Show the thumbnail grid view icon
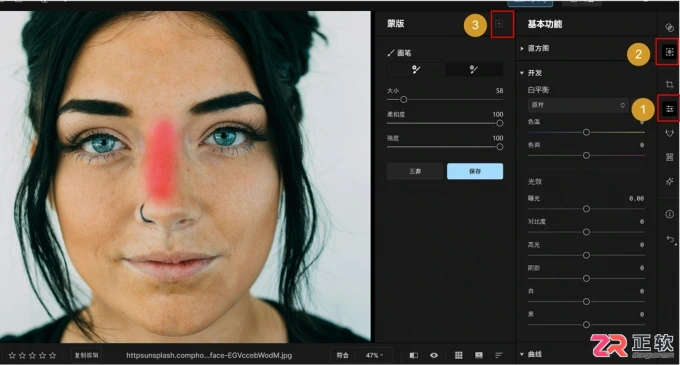This screenshot has width=680, height=365. 458,355
